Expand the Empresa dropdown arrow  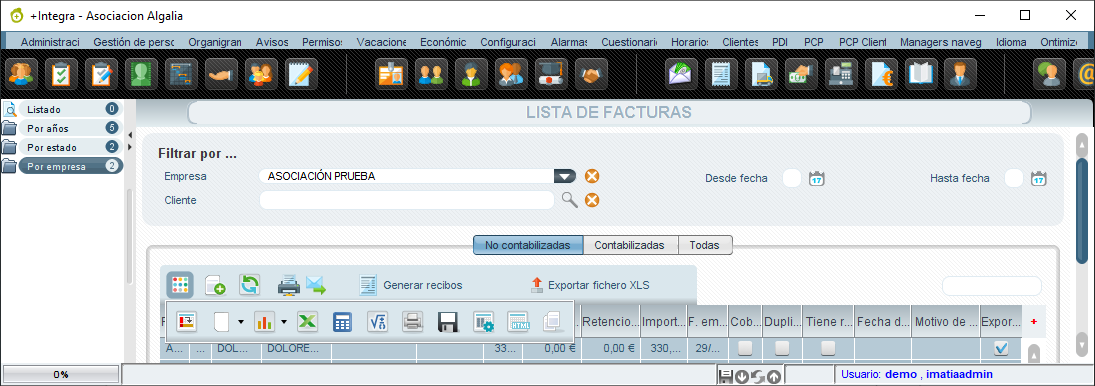[565, 177]
